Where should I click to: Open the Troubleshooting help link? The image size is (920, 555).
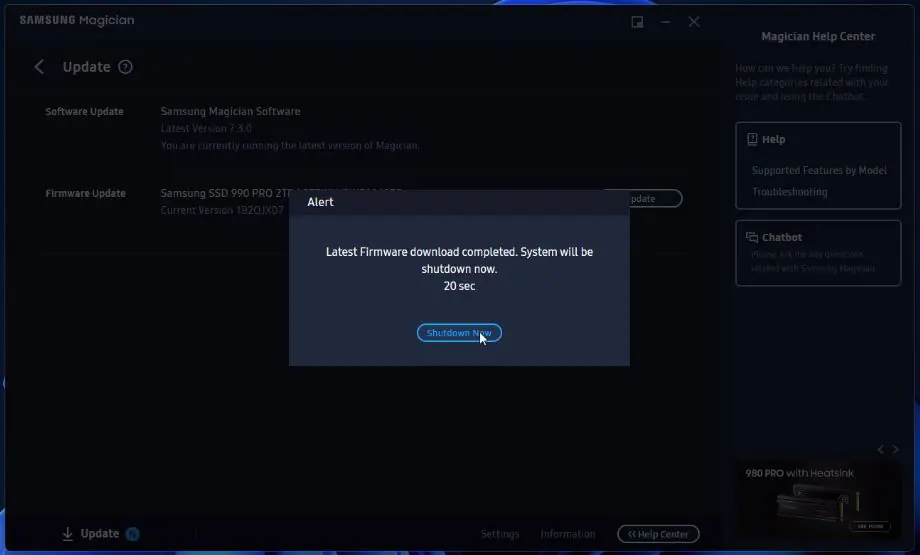click(790, 192)
